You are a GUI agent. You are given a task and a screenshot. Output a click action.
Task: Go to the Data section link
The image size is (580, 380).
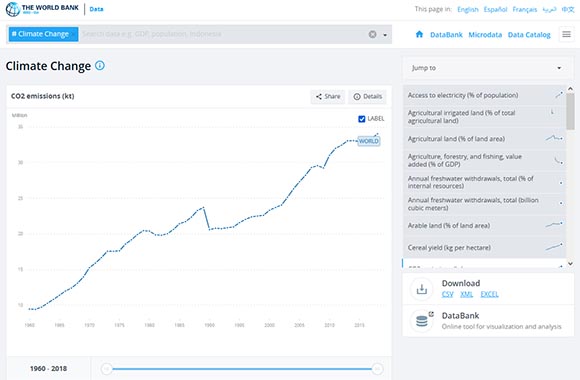[96, 9]
